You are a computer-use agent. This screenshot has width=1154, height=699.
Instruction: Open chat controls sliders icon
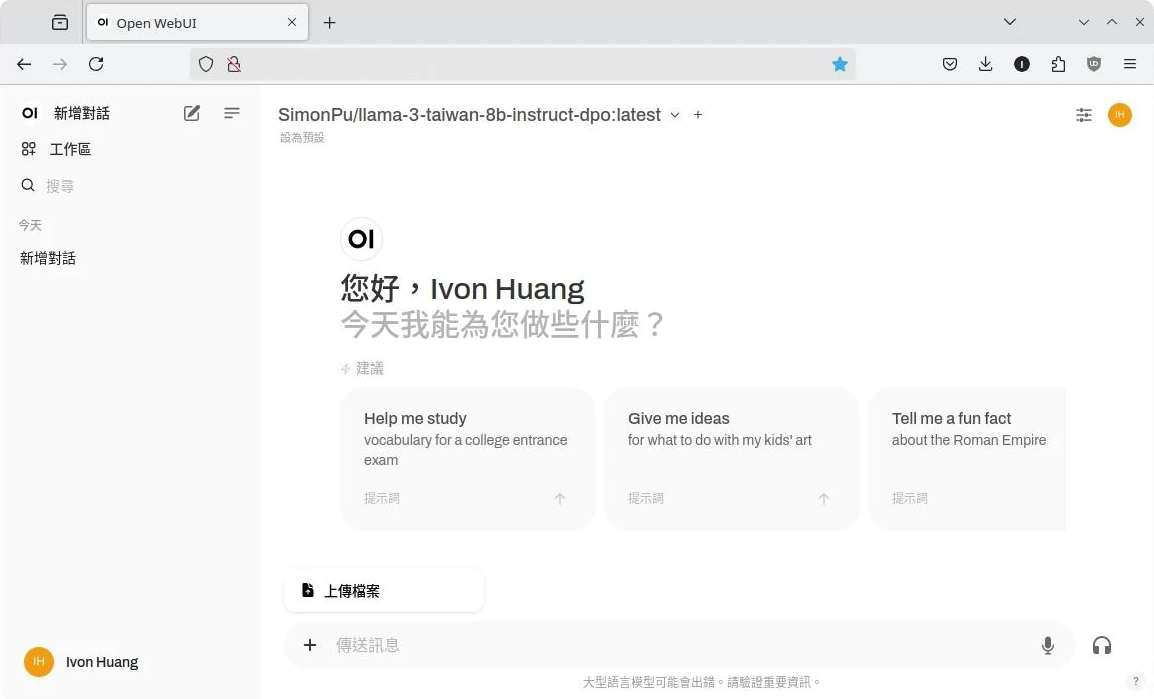point(1083,115)
